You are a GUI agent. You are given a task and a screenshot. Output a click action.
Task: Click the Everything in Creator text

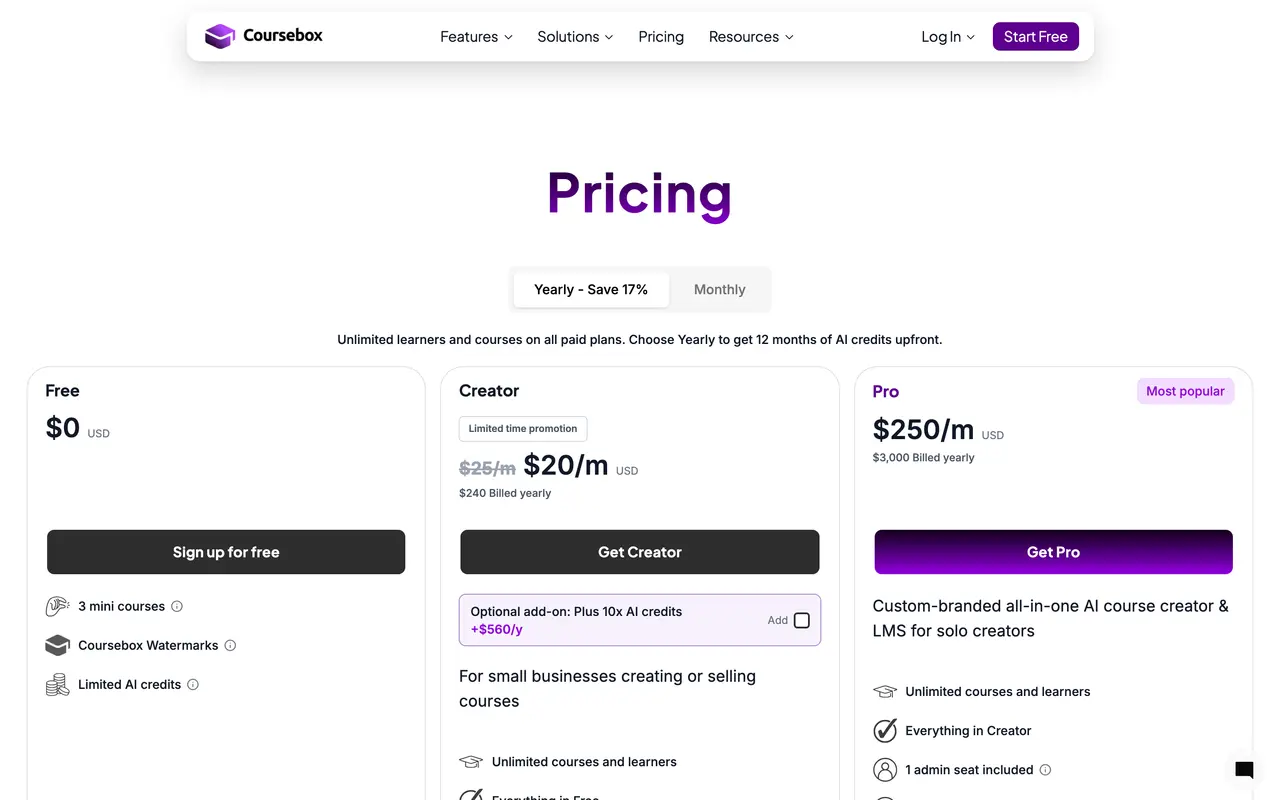(968, 731)
